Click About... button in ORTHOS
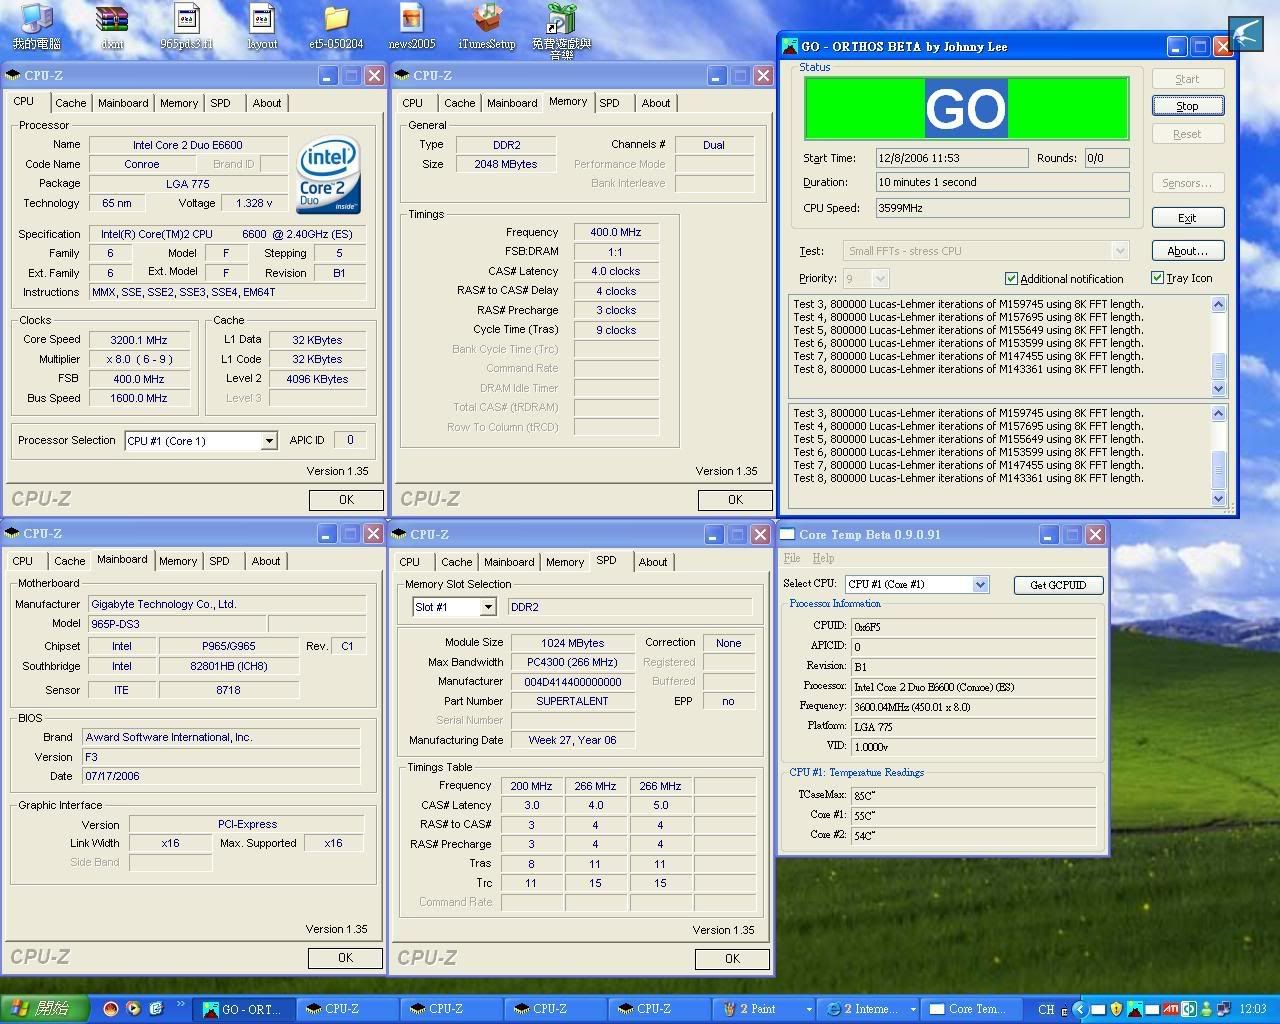1280x1024 pixels. [1187, 251]
